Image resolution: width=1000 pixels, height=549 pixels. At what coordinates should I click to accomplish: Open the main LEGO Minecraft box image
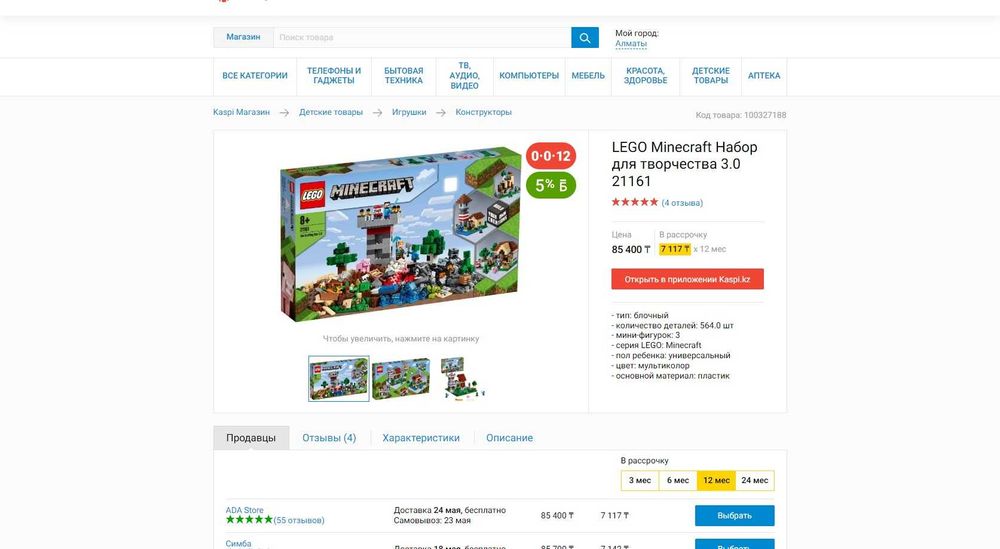click(401, 235)
